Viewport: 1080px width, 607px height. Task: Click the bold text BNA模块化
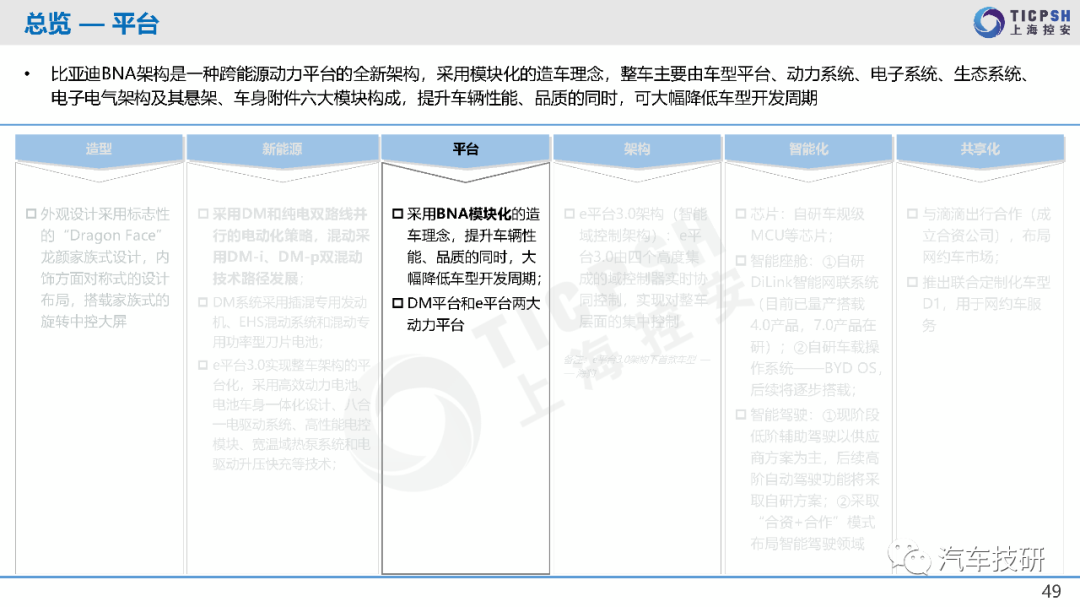(473, 214)
